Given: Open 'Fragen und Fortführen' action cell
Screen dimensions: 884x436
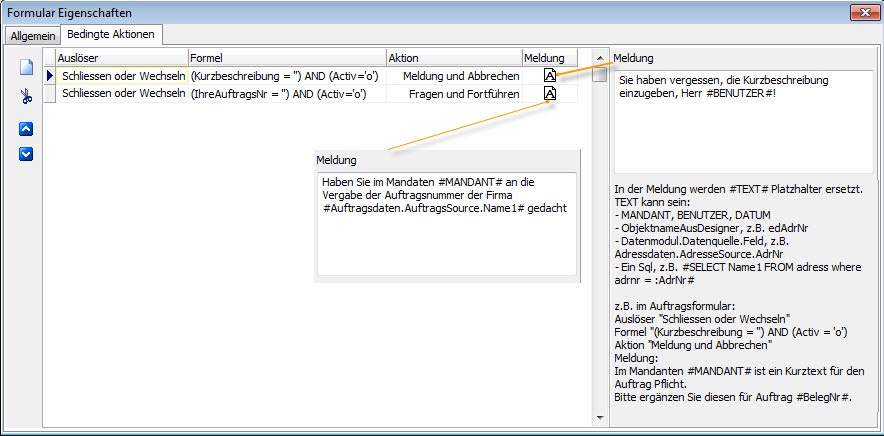Looking at the screenshot, I should tap(453, 94).
